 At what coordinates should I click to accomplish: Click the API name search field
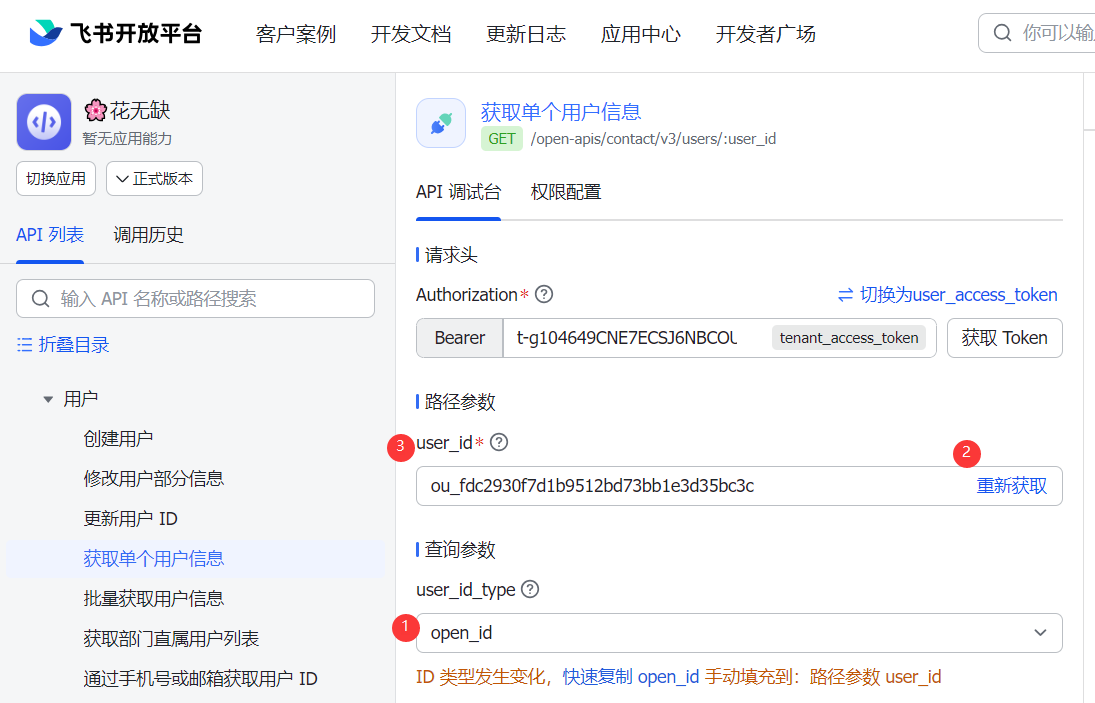pyautogui.click(x=195, y=299)
